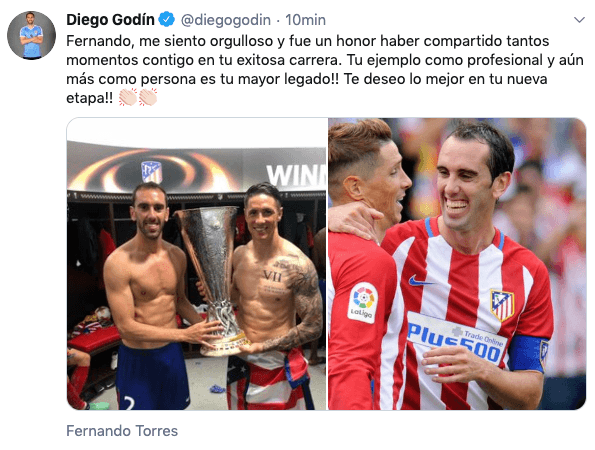Click the Atlético badge on striped shirt
The image size is (595, 450).
[502, 305]
